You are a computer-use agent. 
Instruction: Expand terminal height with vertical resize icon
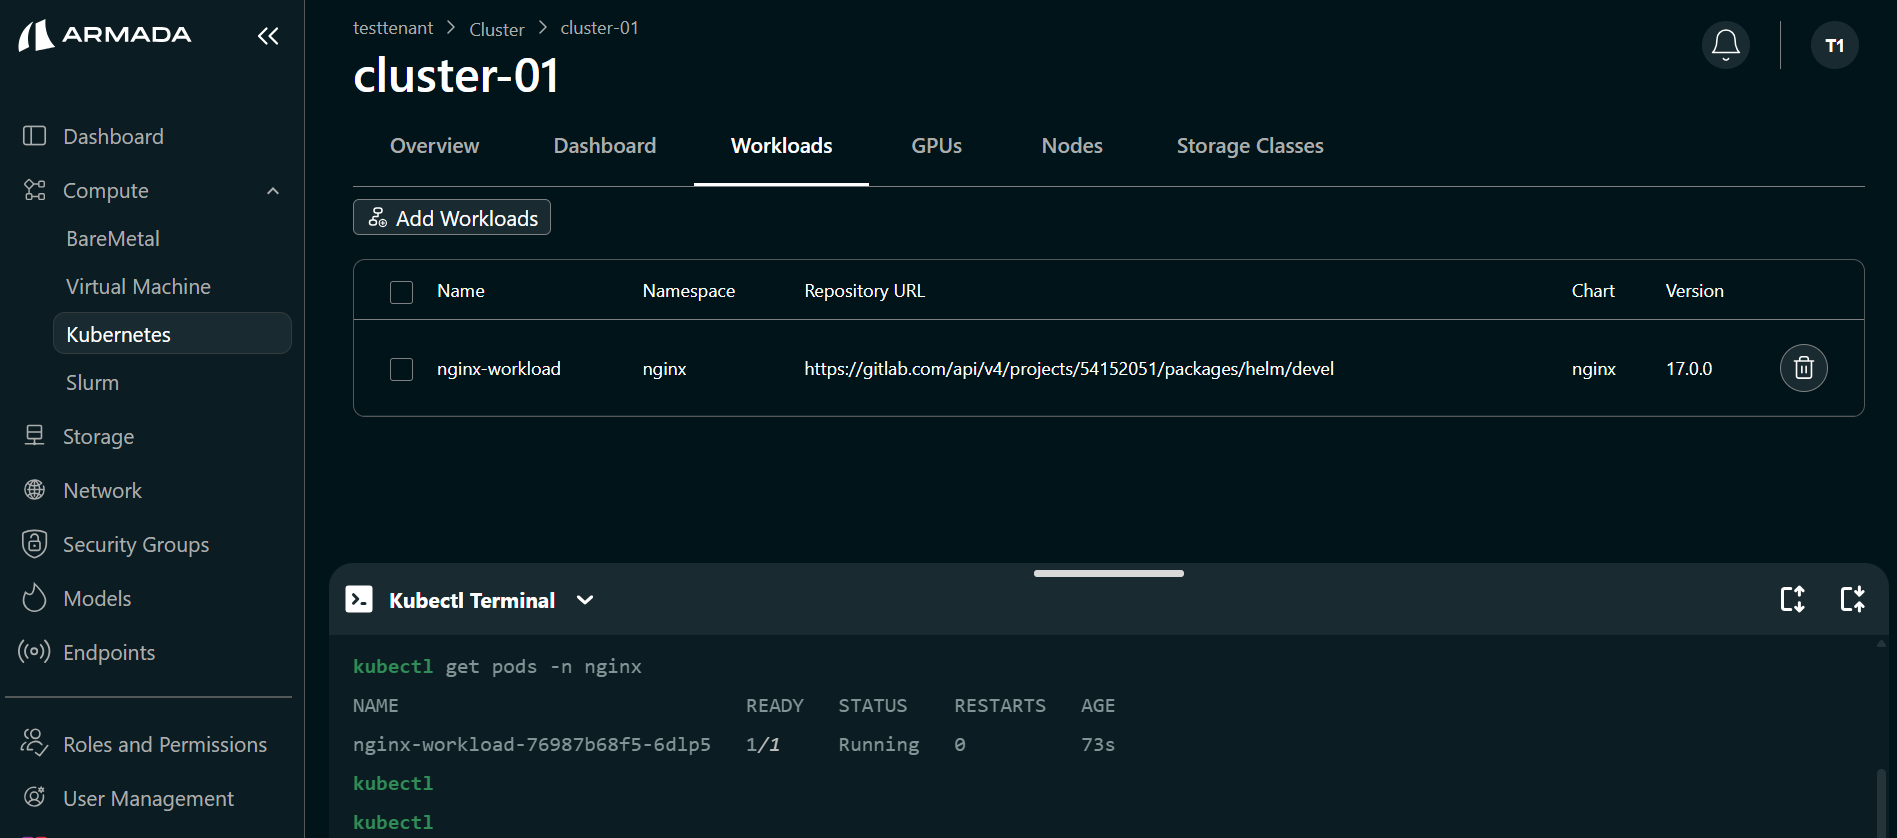coord(1793,599)
